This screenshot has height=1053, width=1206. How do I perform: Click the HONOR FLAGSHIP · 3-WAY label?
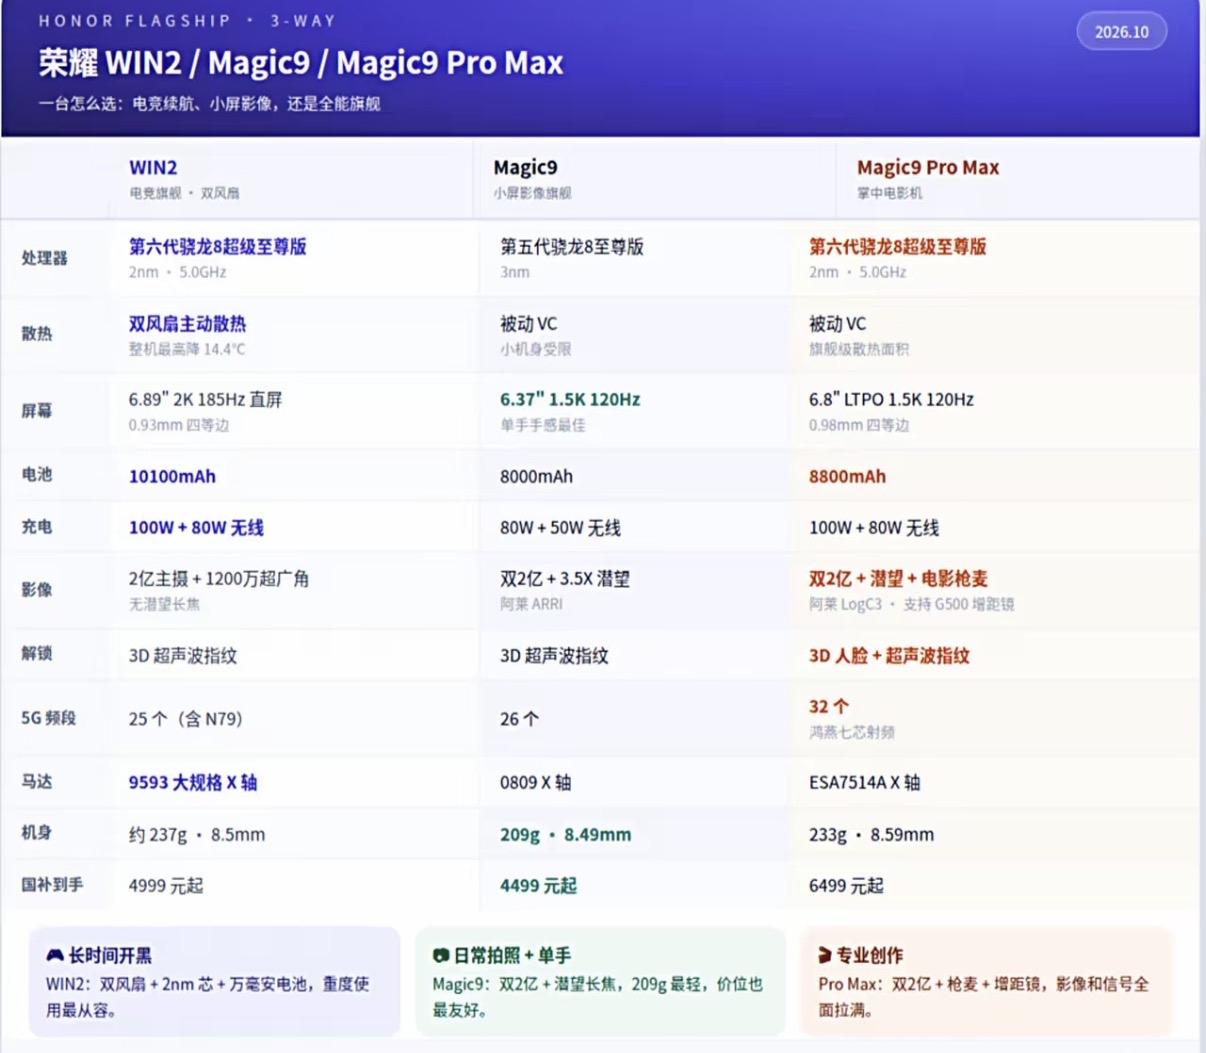coord(187,20)
